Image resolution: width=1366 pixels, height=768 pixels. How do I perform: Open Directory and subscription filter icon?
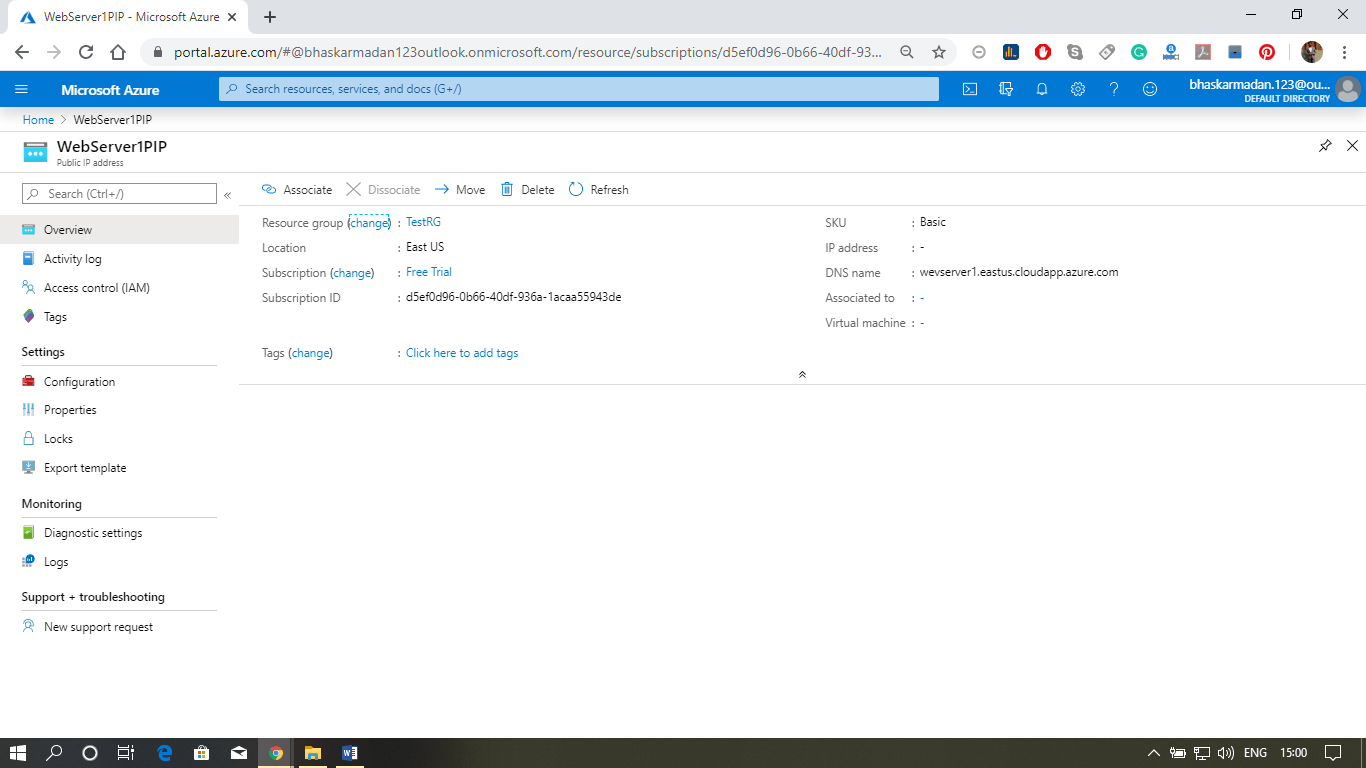click(x=1006, y=89)
